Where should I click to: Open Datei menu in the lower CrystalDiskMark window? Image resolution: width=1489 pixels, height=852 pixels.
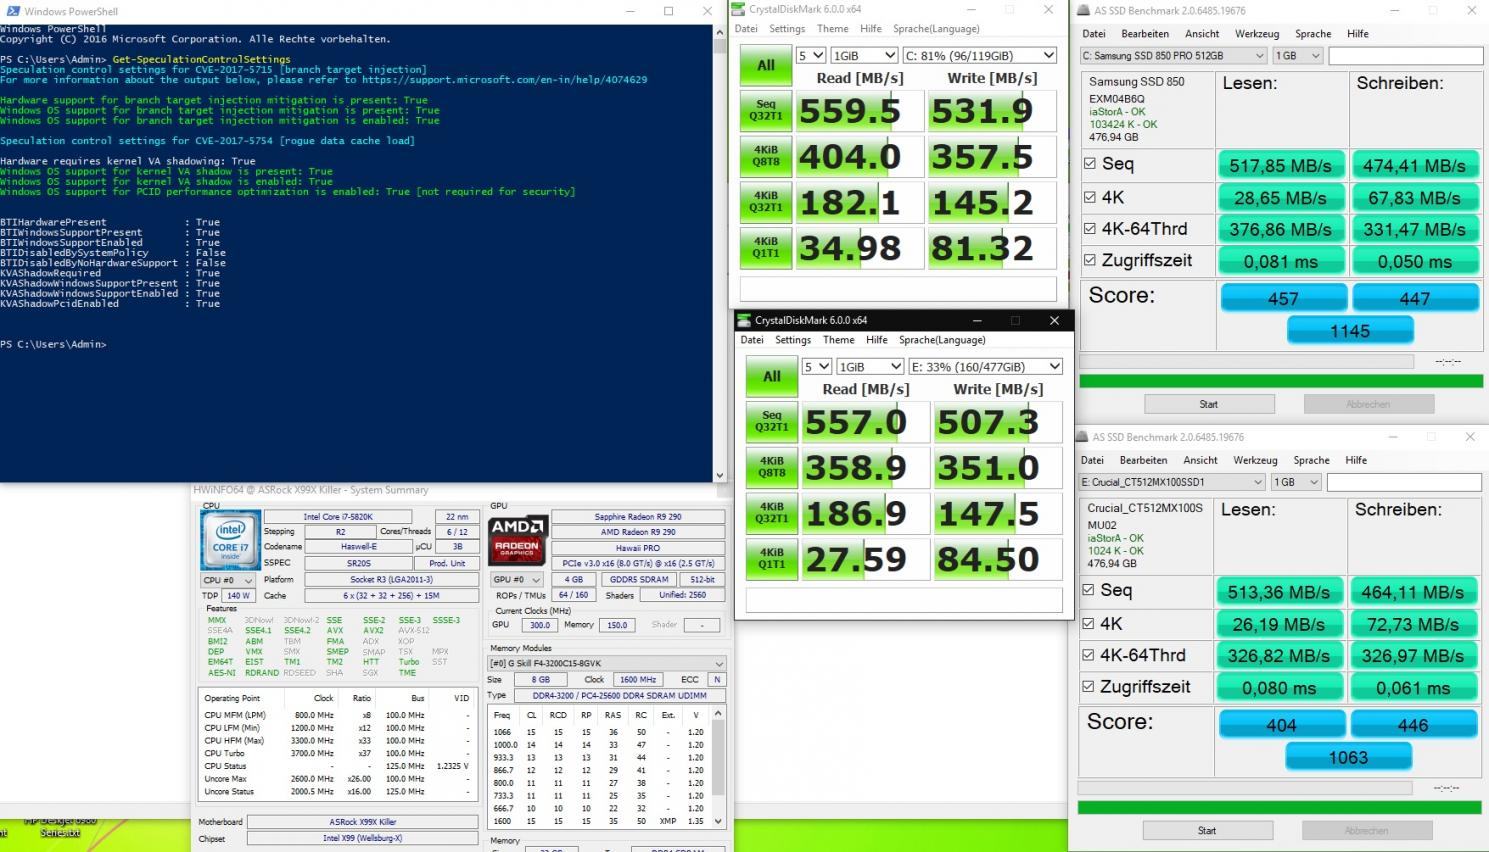tap(752, 340)
